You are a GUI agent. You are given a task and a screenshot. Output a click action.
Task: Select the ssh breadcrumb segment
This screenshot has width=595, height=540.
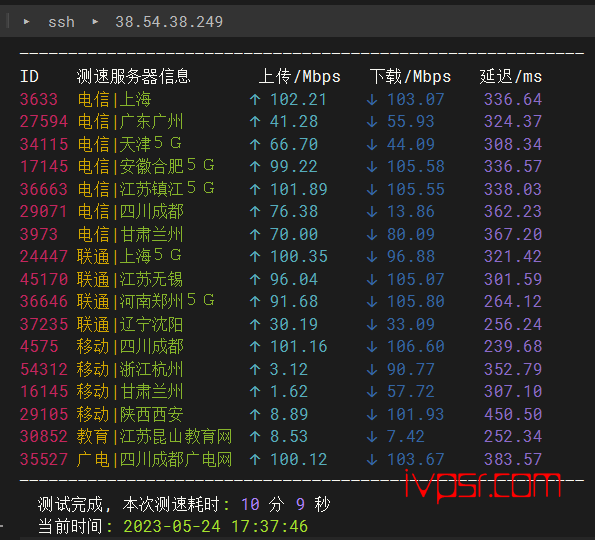point(61,22)
